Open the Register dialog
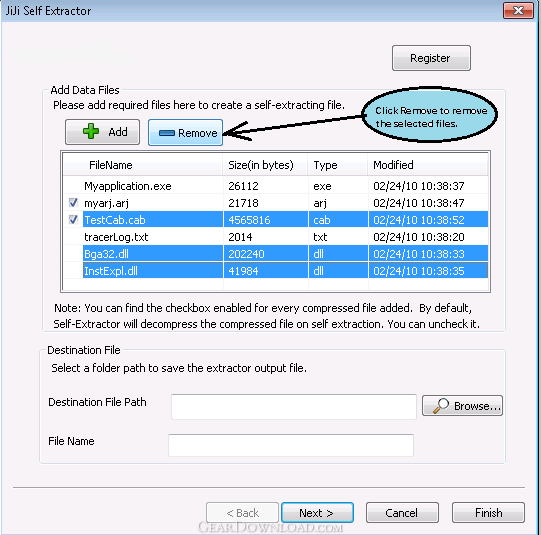This screenshot has height=535, width=541. pyautogui.click(x=431, y=58)
